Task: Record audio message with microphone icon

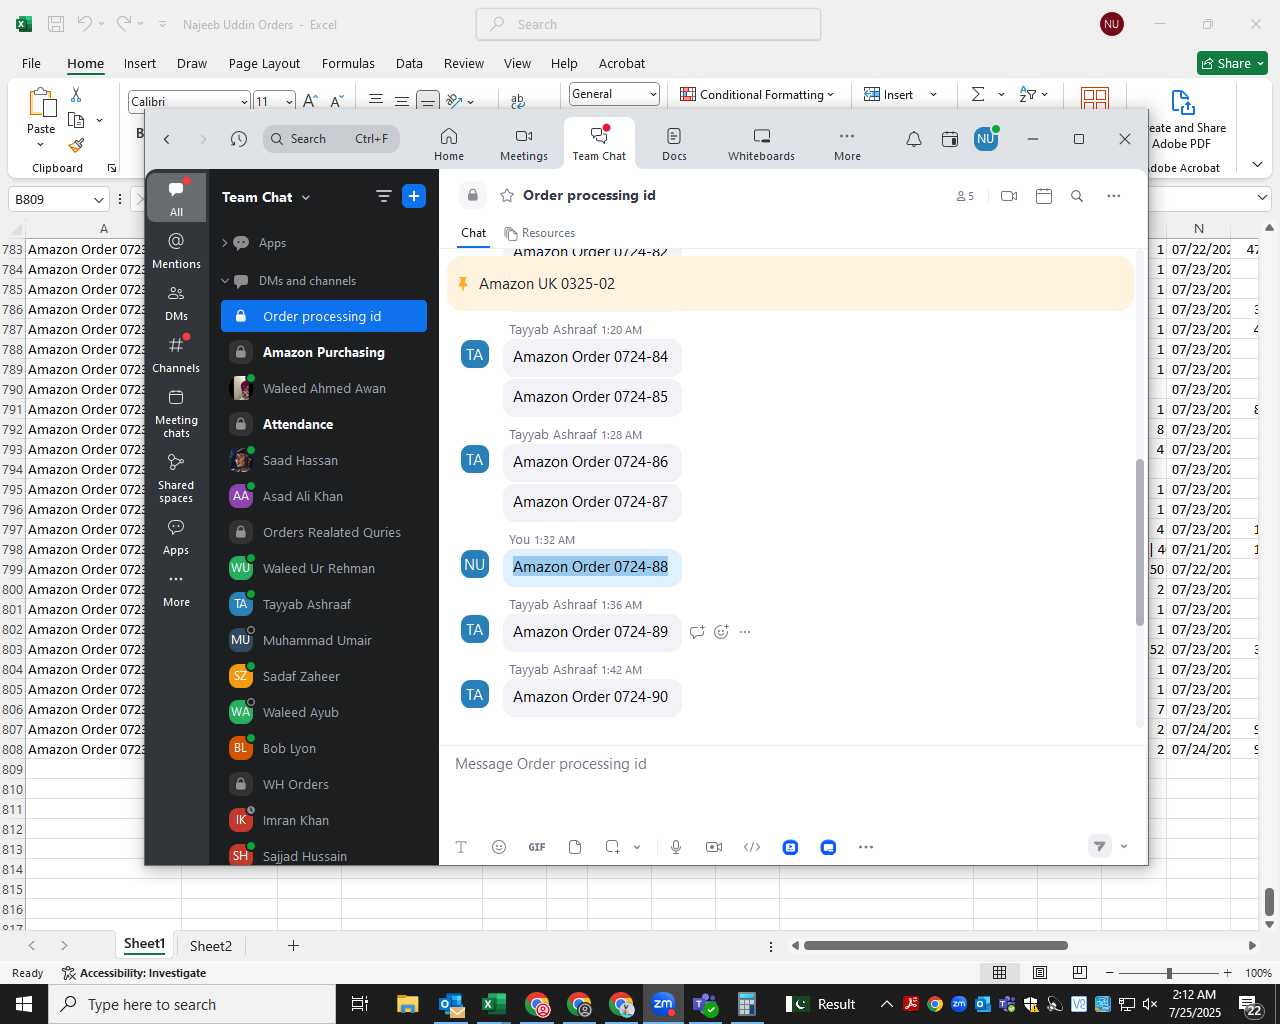Action: tap(676, 847)
